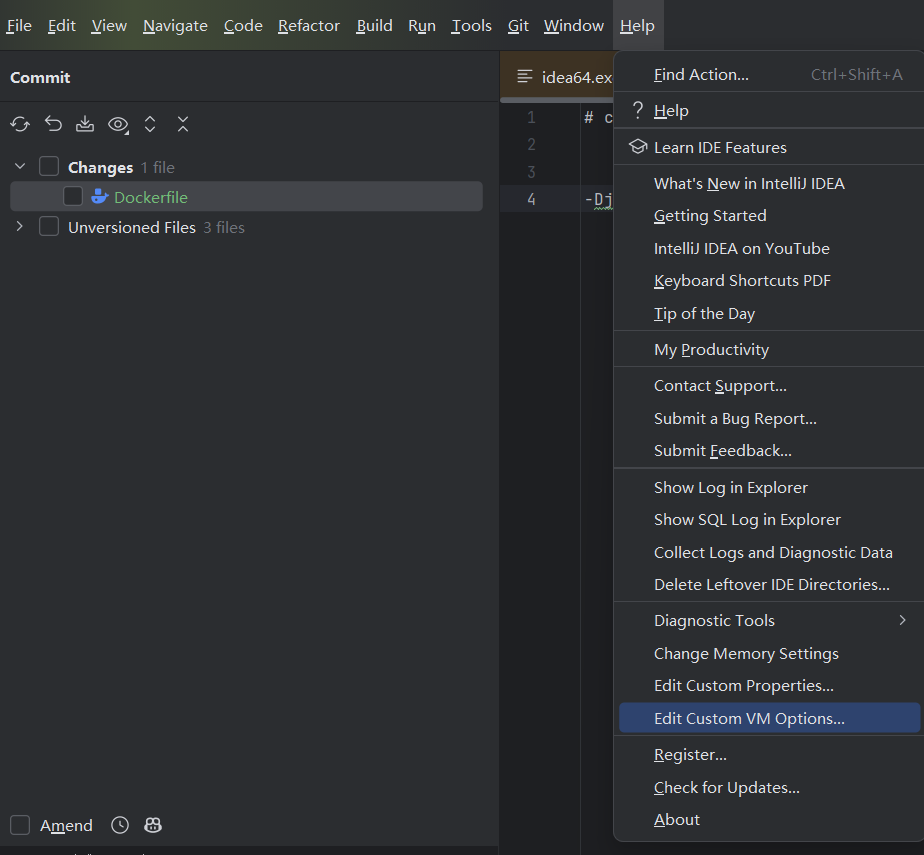
Task: Click line number 1 in editor gutter
Action: point(532,117)
